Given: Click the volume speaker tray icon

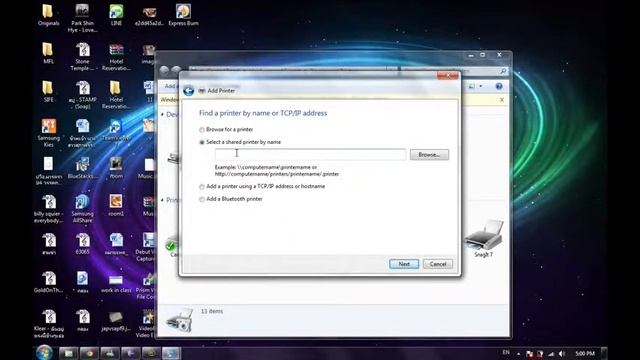Looking at the screenshot, I should click(x=562, y=353).
